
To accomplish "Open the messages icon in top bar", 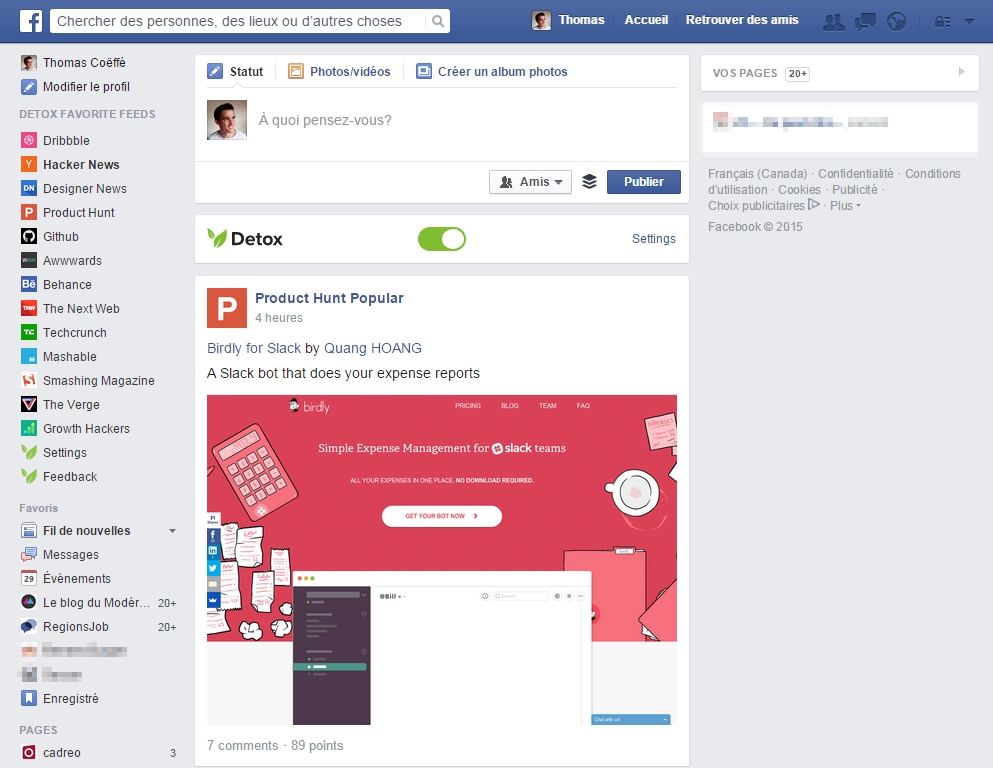I will [865, 22].
